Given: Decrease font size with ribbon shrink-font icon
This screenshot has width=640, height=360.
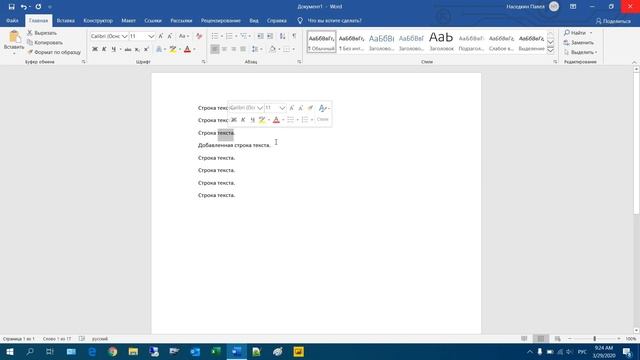Looking at the screenshot, I should coord(170,36).
